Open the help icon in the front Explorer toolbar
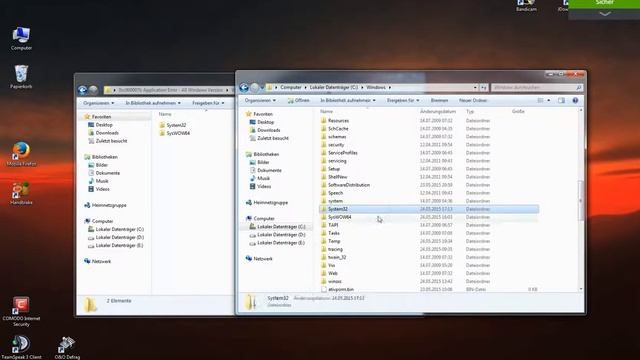This screenshot has width=640, height=360. tap(575, 100)
